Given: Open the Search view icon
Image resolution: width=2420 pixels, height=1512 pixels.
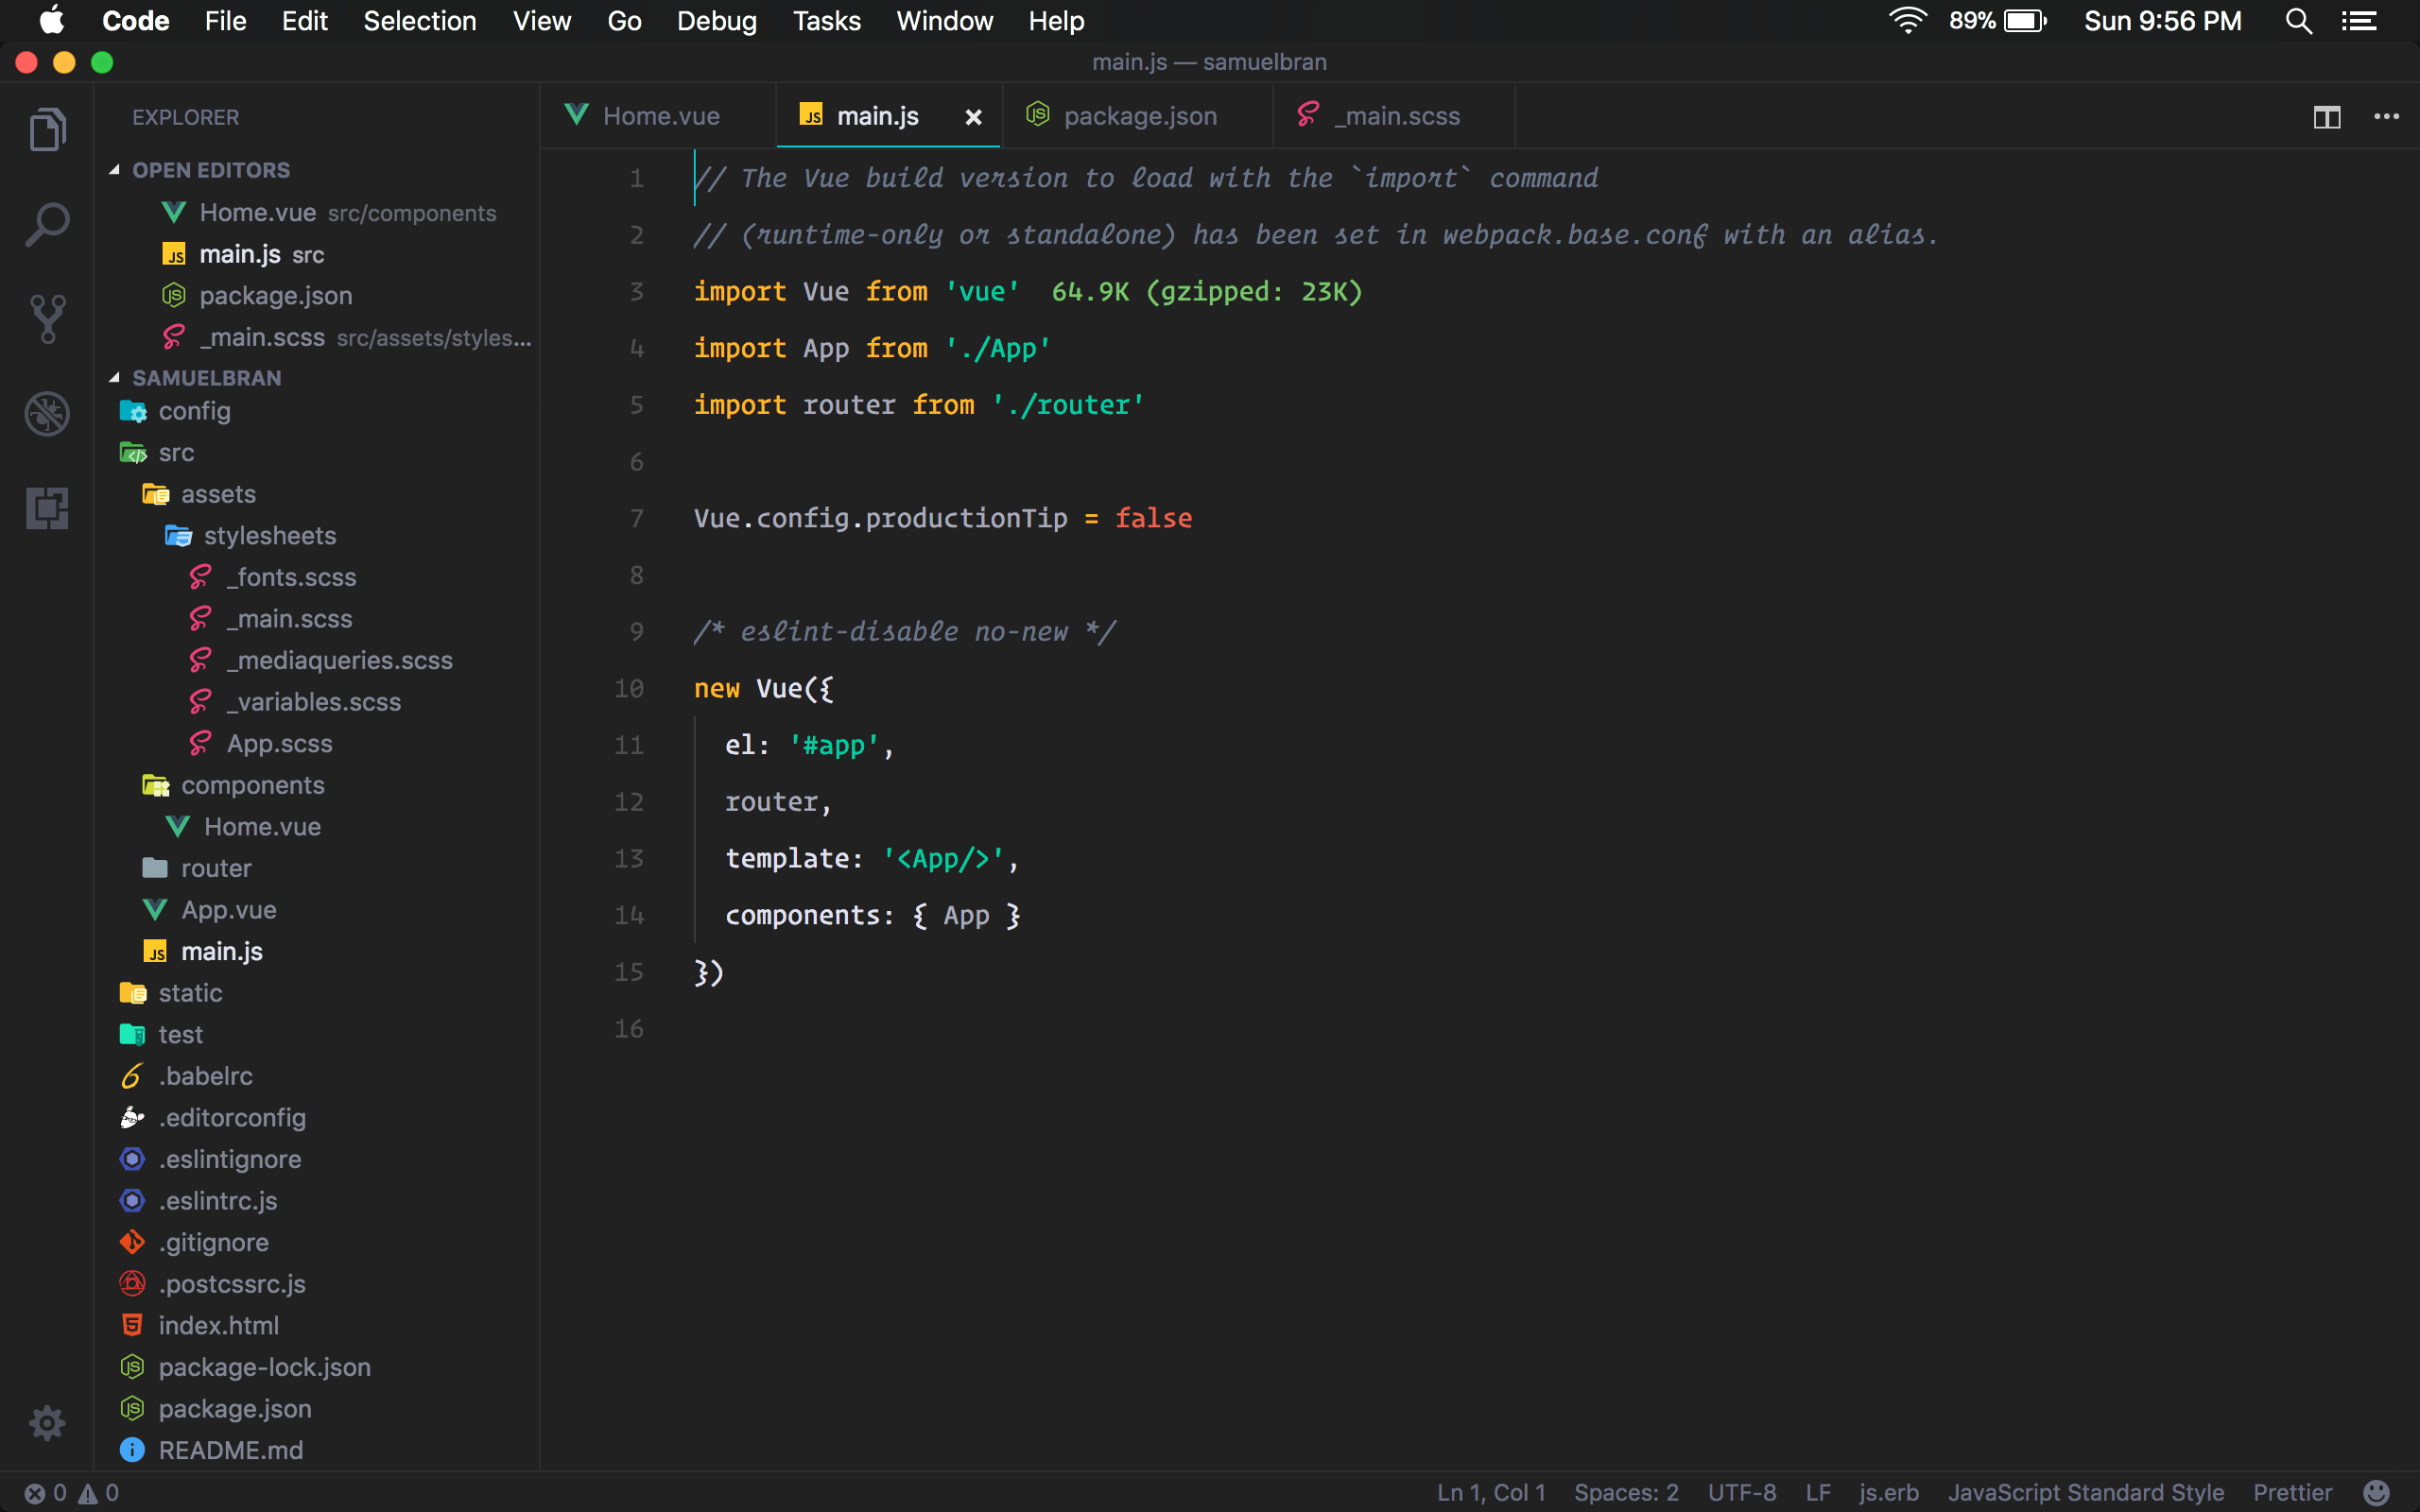Looking at the screenshot, I should 47,224.
